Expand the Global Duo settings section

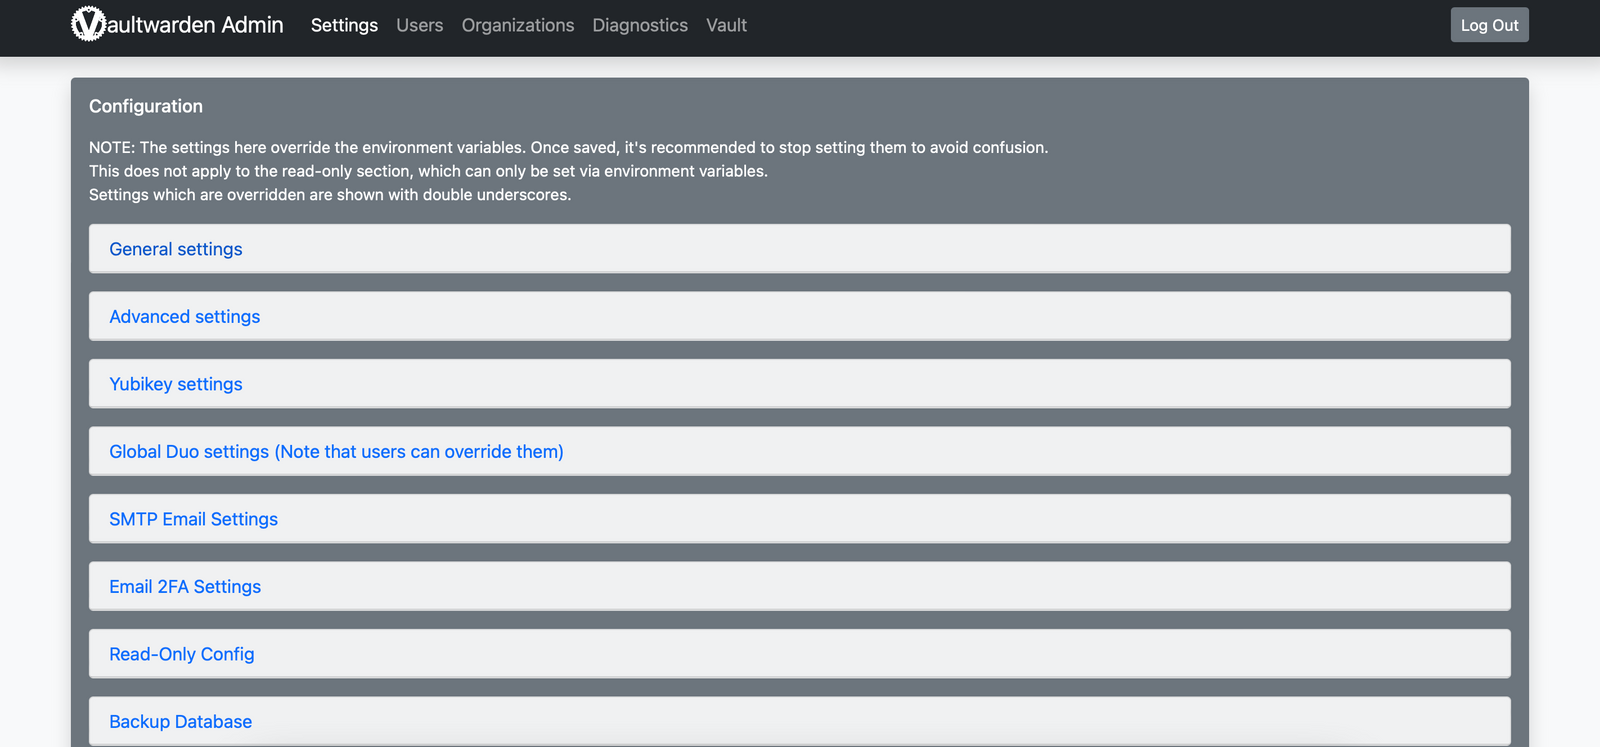point(336,452)
